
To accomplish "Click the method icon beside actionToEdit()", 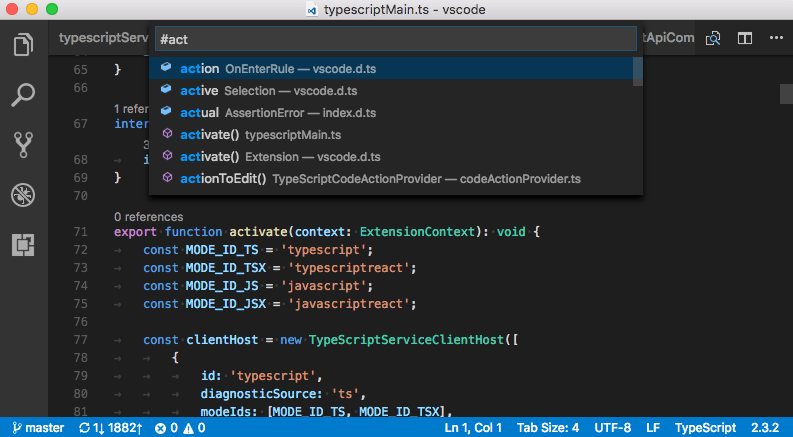I will 167,178.
